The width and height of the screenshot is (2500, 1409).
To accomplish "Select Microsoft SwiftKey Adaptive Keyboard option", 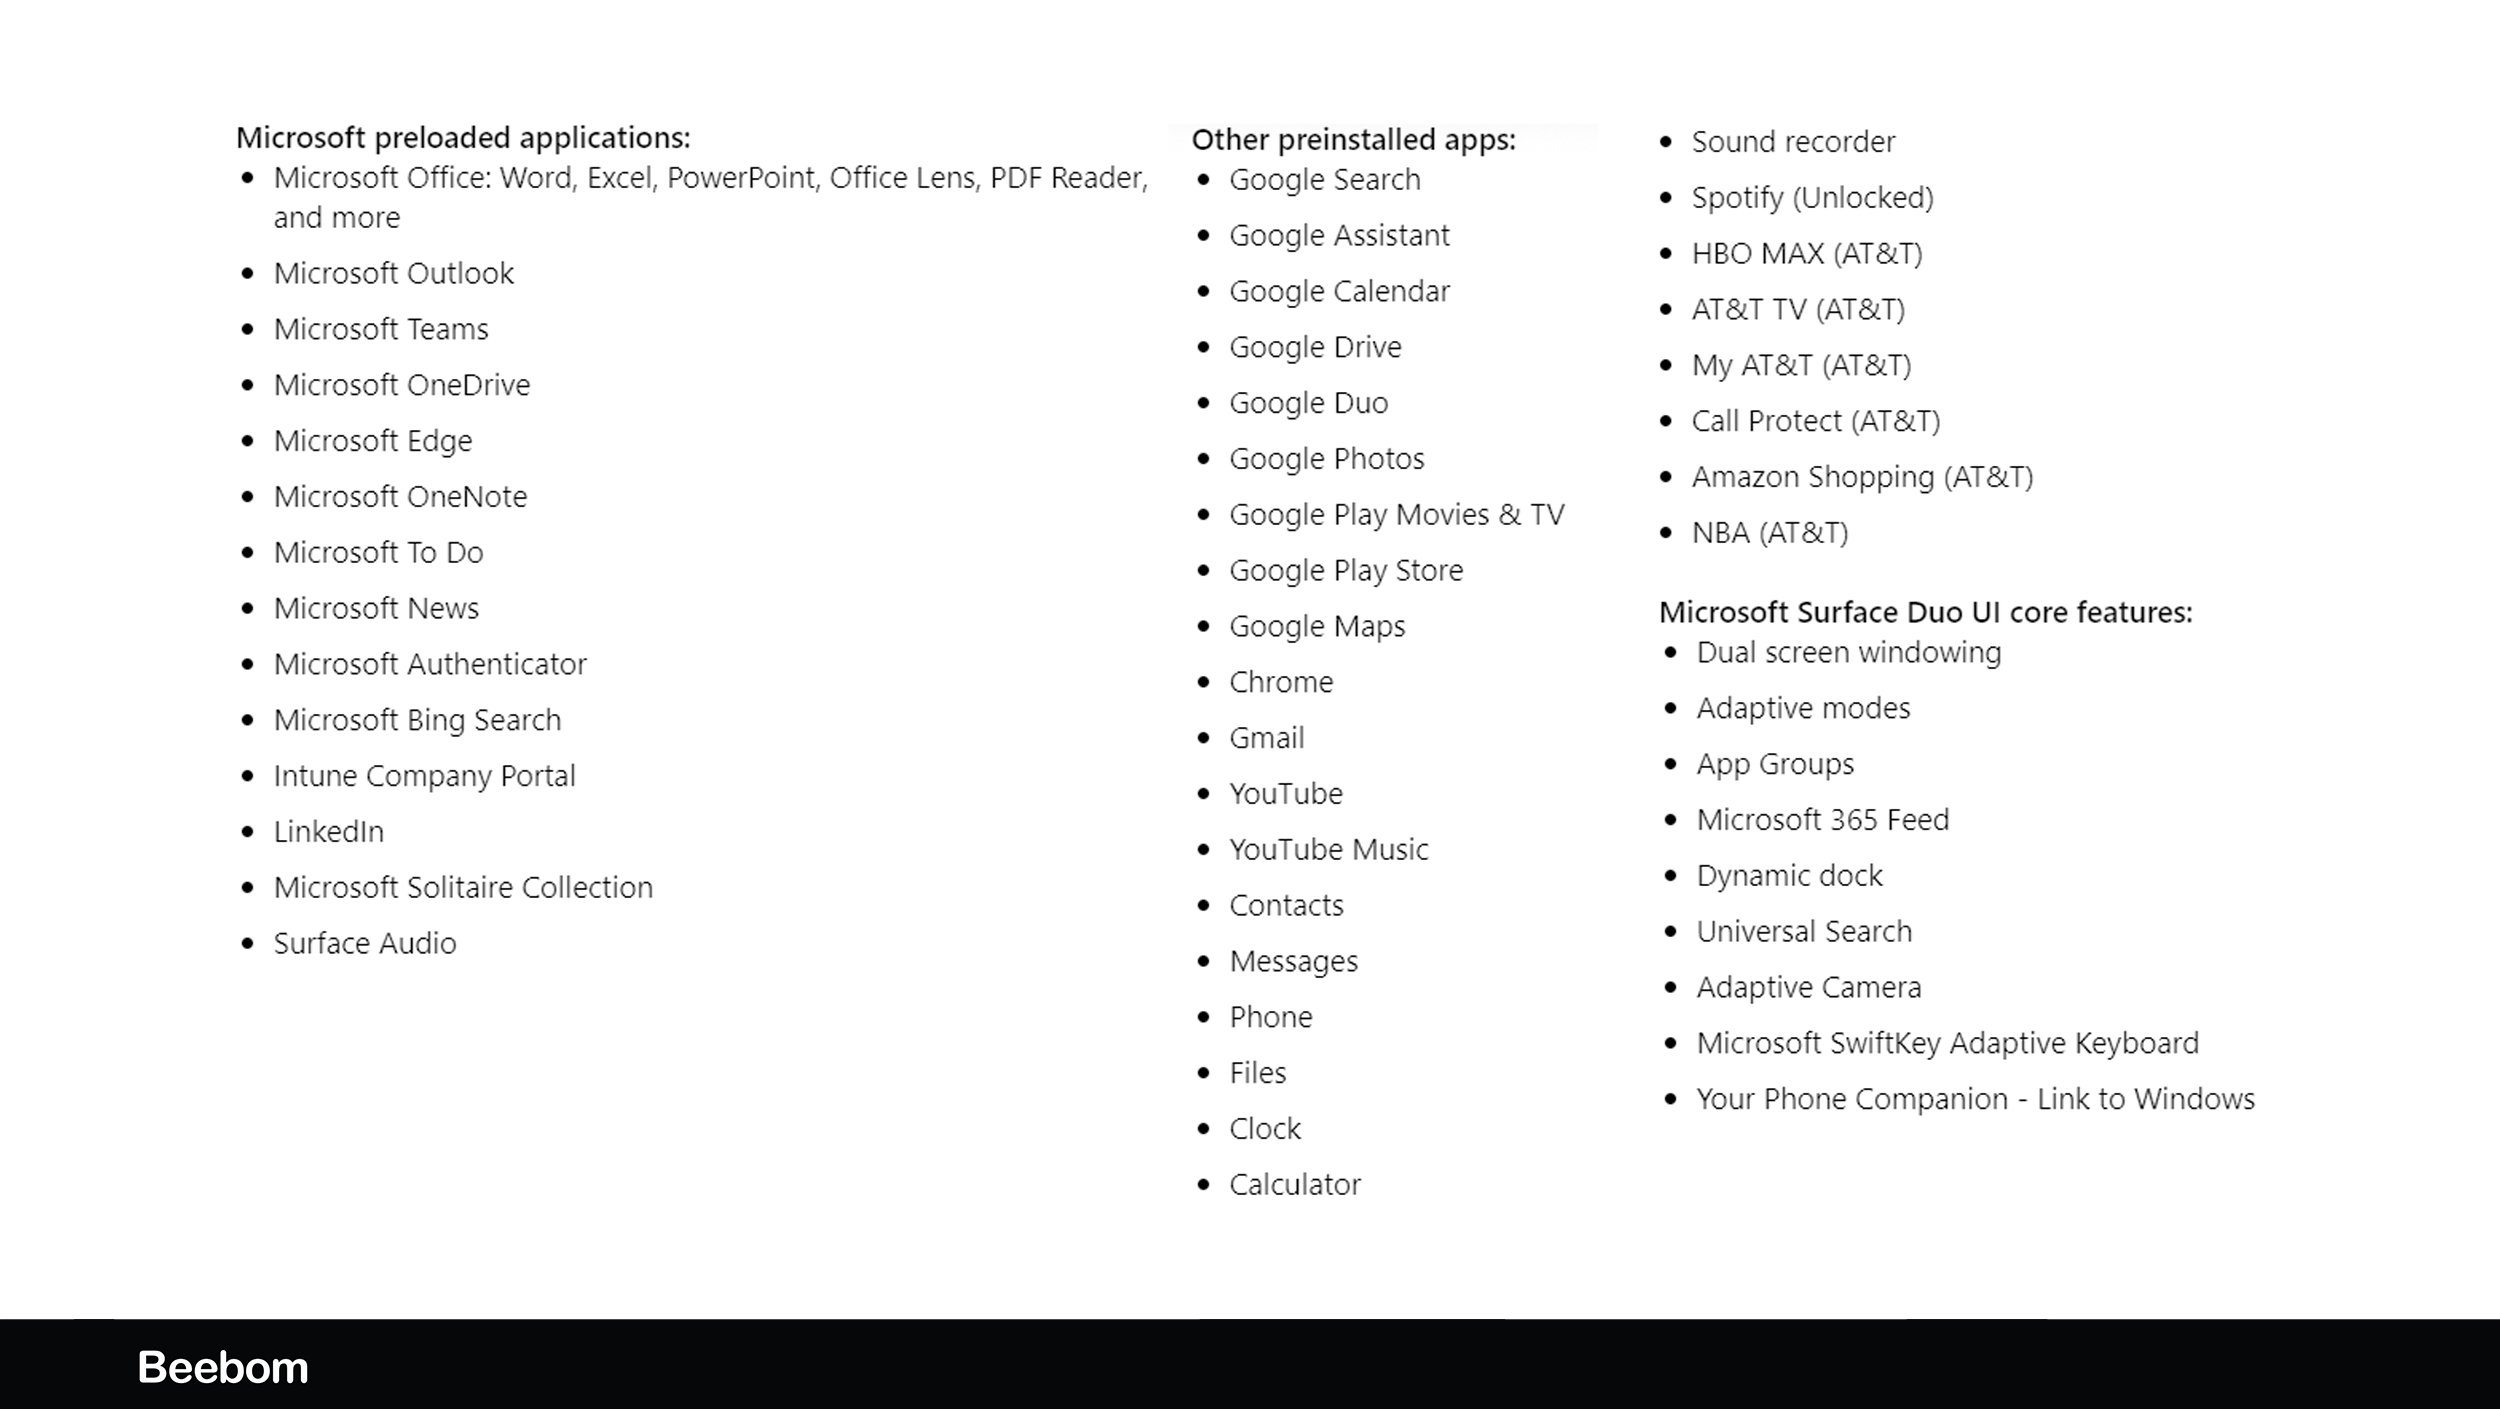I will tap(1947, 1042).
